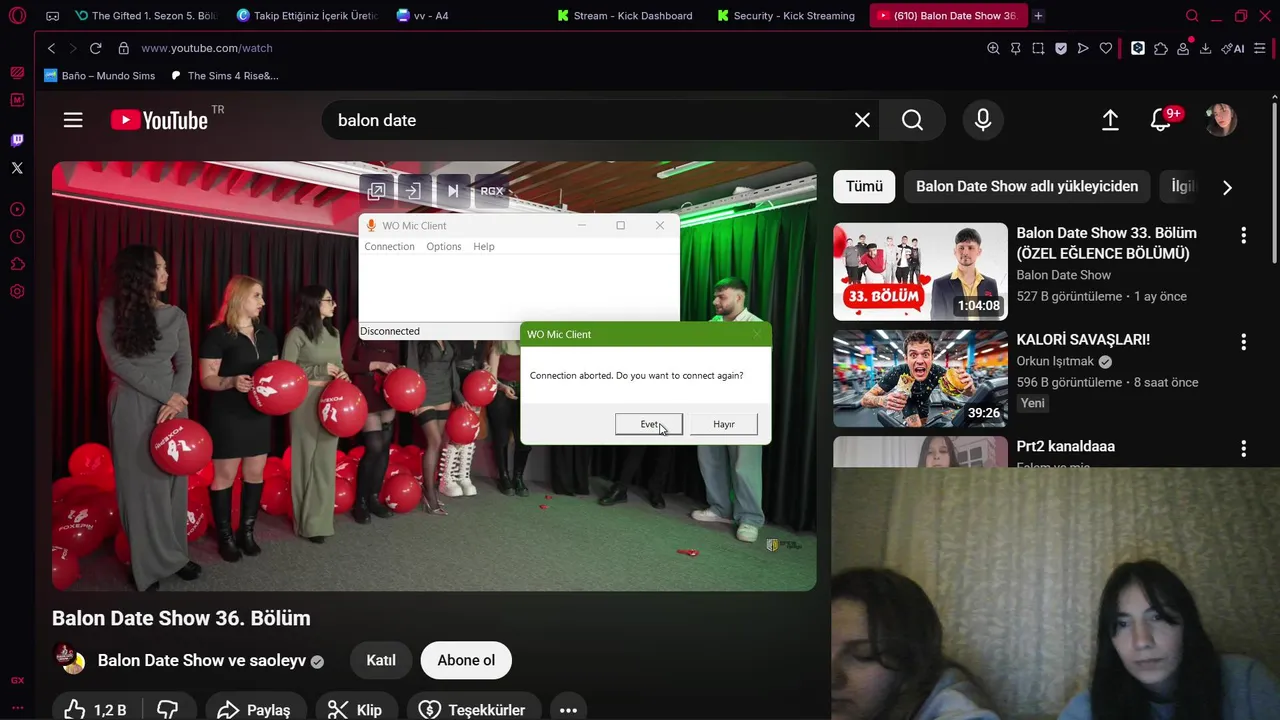Select the Balon Date Show adlı yükleyiciden chip
This screenshot has width=1280, height=720.
tap(1027, 187)
